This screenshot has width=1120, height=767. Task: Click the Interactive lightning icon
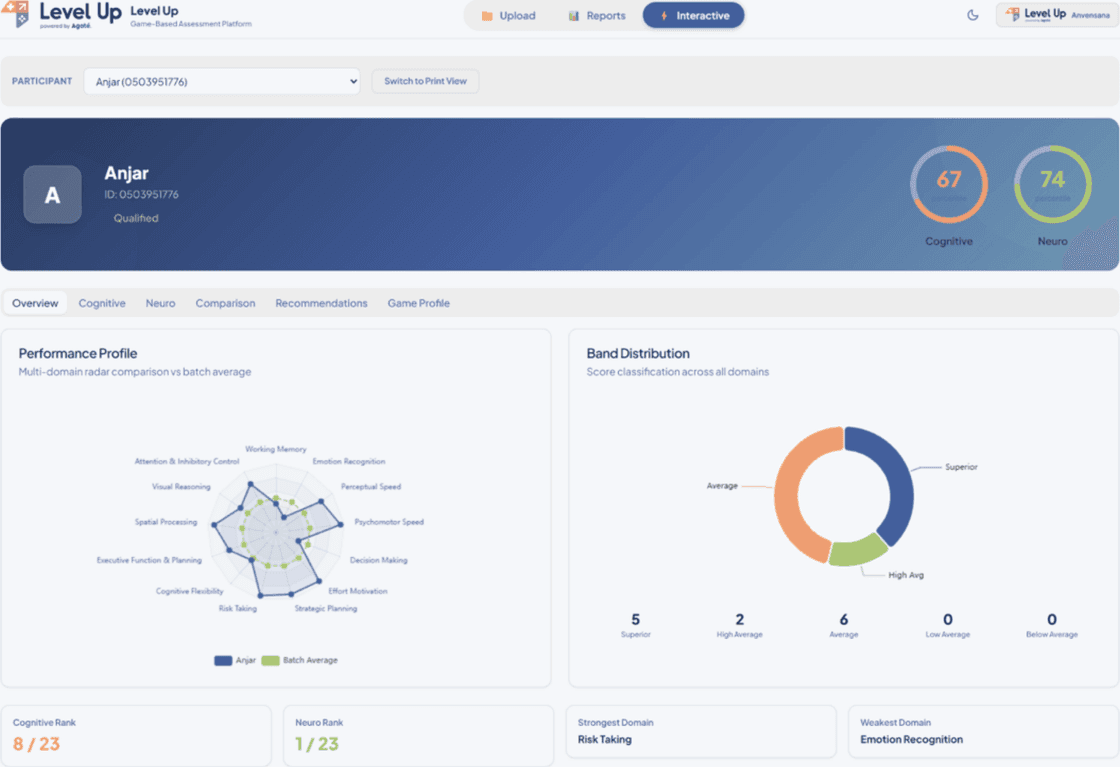664,16
